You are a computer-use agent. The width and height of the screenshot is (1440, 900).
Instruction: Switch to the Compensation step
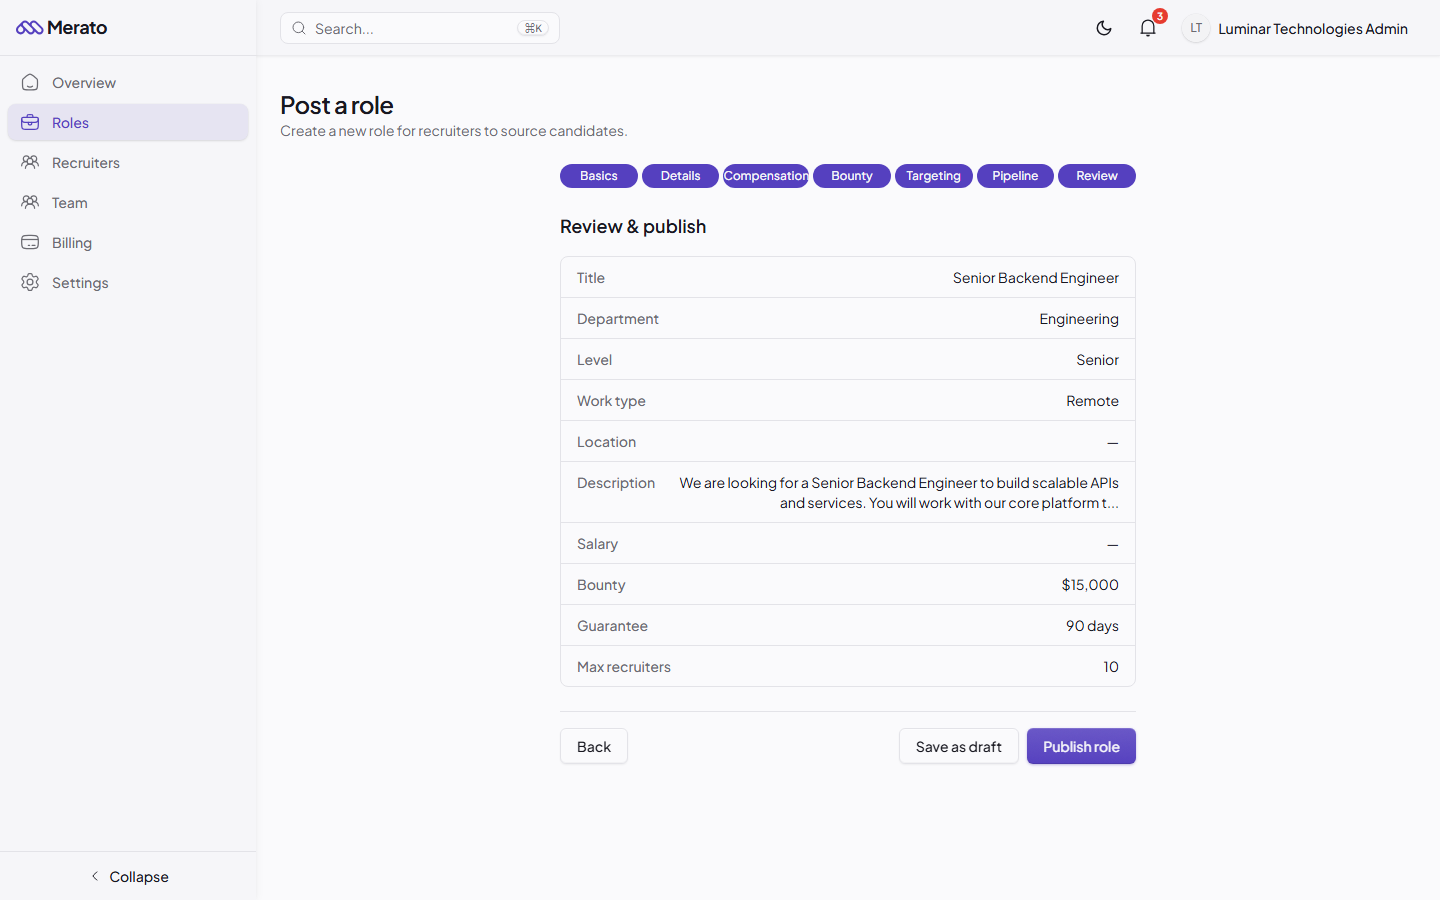click(766, 176)
